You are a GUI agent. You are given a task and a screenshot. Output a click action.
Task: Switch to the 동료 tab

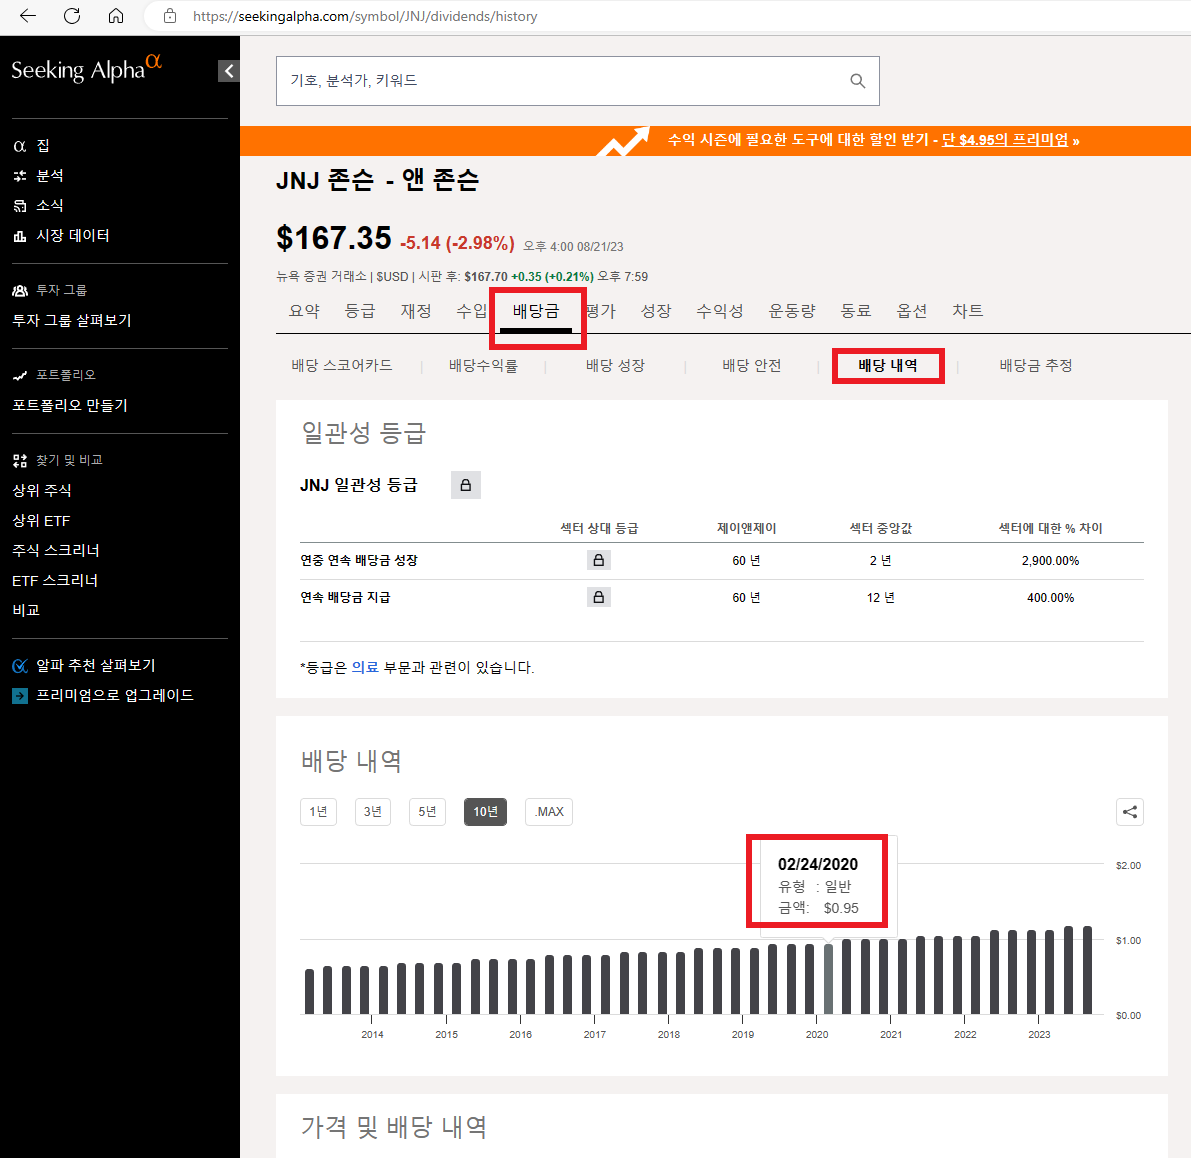pos(856,311)
